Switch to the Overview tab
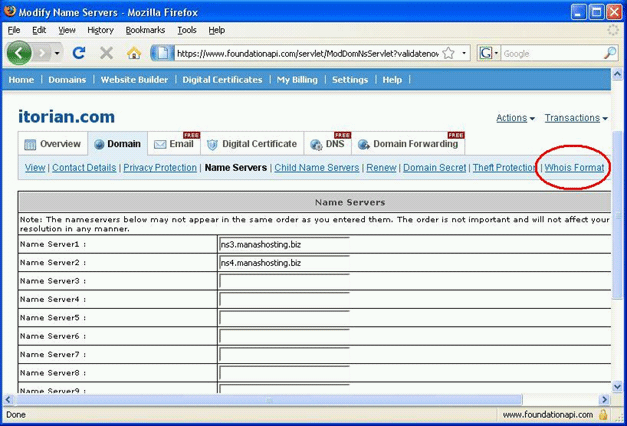 [x=53, y=144]
